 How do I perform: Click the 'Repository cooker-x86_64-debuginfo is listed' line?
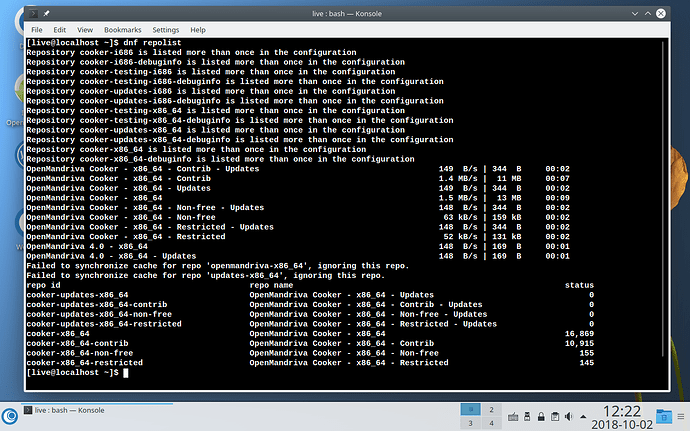(x=220, y=159)
